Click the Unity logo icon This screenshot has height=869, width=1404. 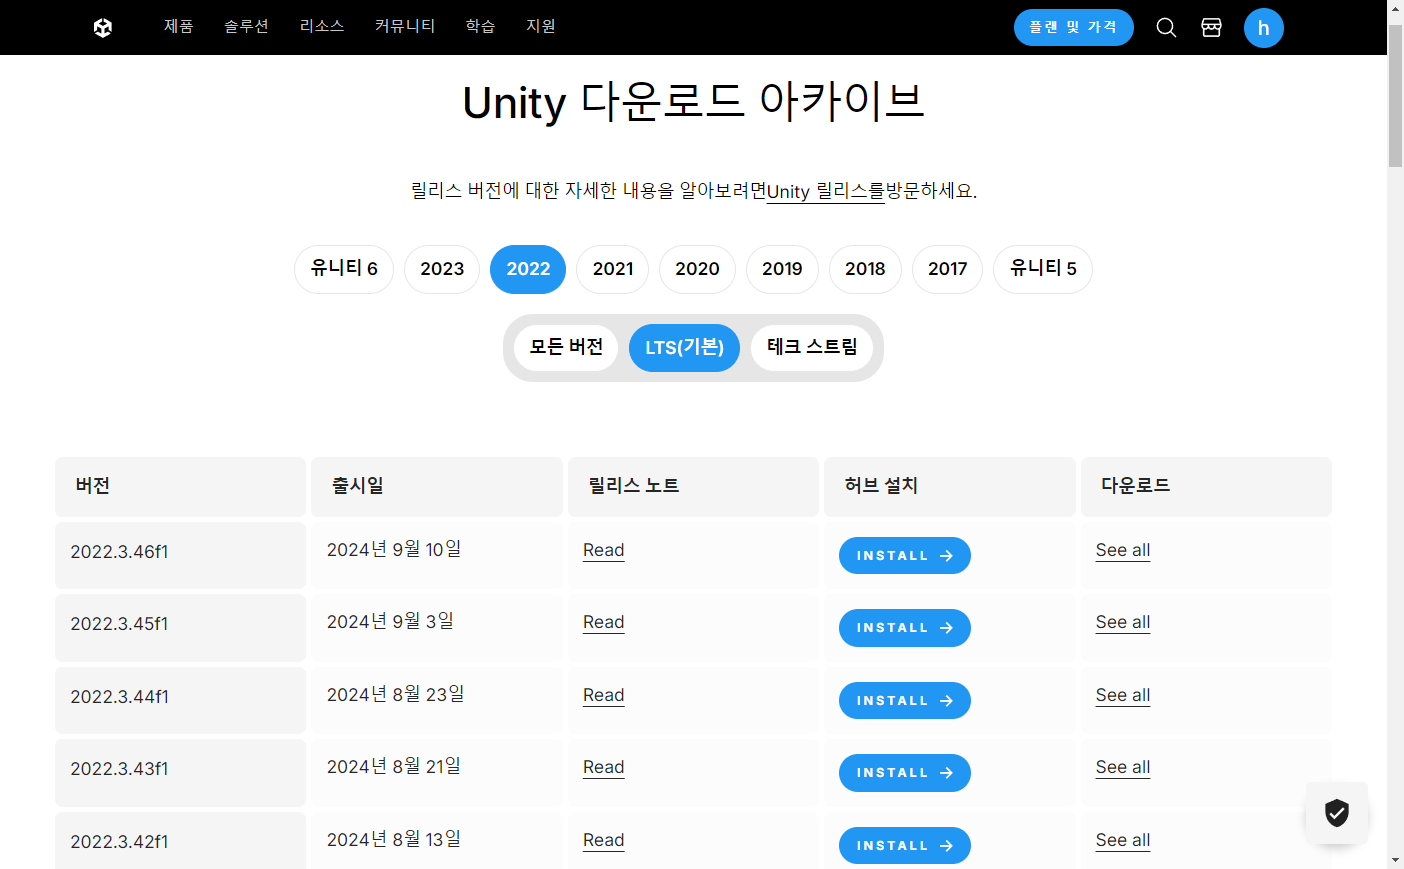coord(102,27)
